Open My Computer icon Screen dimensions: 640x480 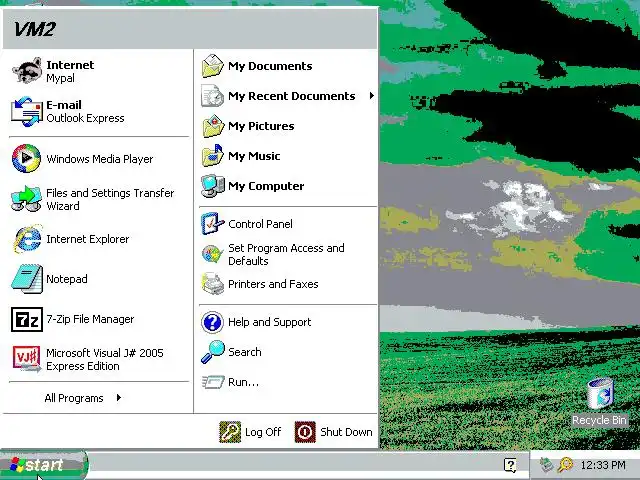click(x=213, y=186)
